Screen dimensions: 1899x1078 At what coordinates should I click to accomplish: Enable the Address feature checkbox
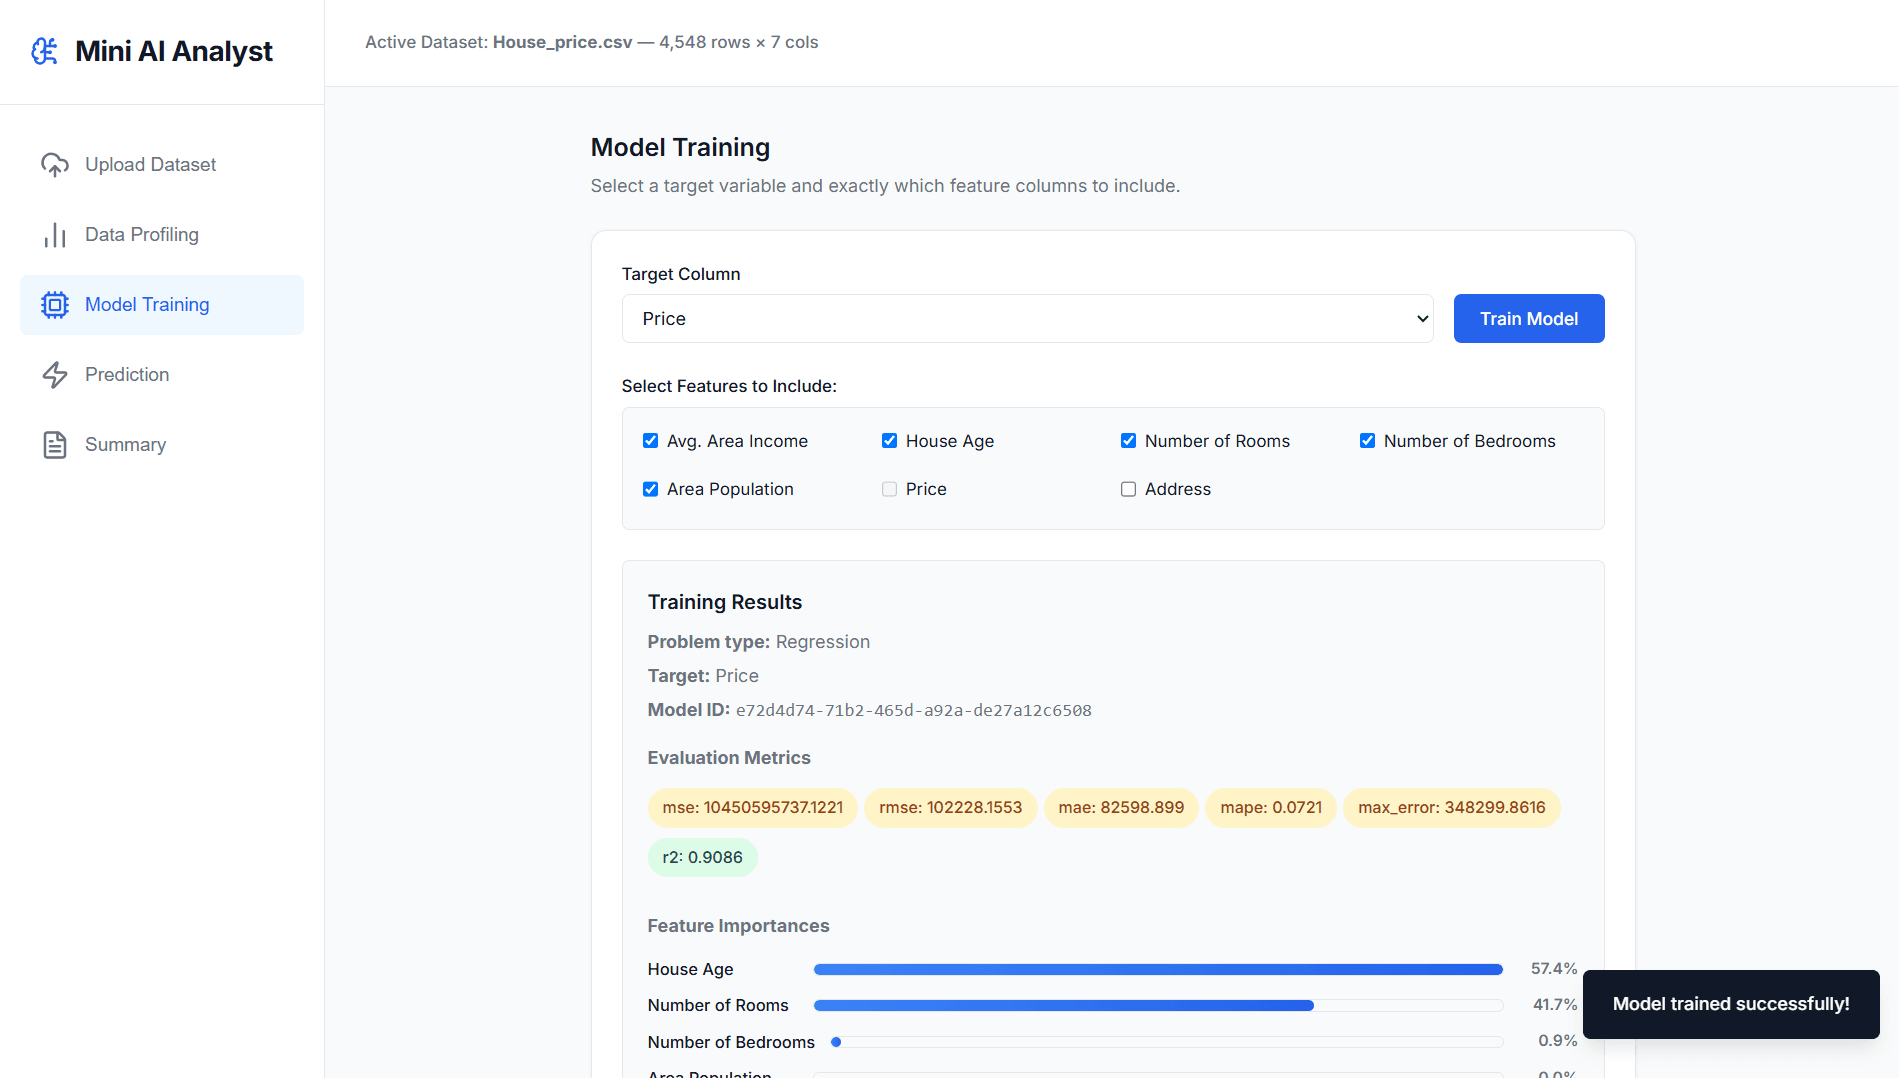(x=1128, y=489)
